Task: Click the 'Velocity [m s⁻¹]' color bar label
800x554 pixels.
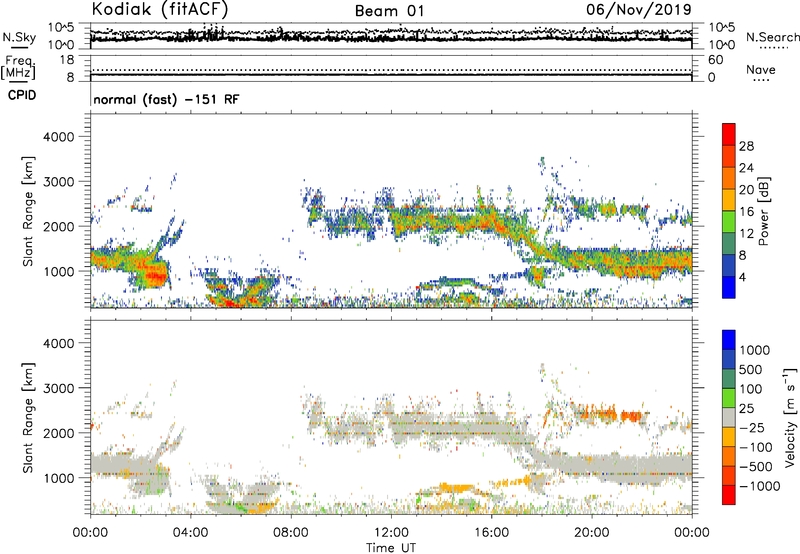Action: 790,417
